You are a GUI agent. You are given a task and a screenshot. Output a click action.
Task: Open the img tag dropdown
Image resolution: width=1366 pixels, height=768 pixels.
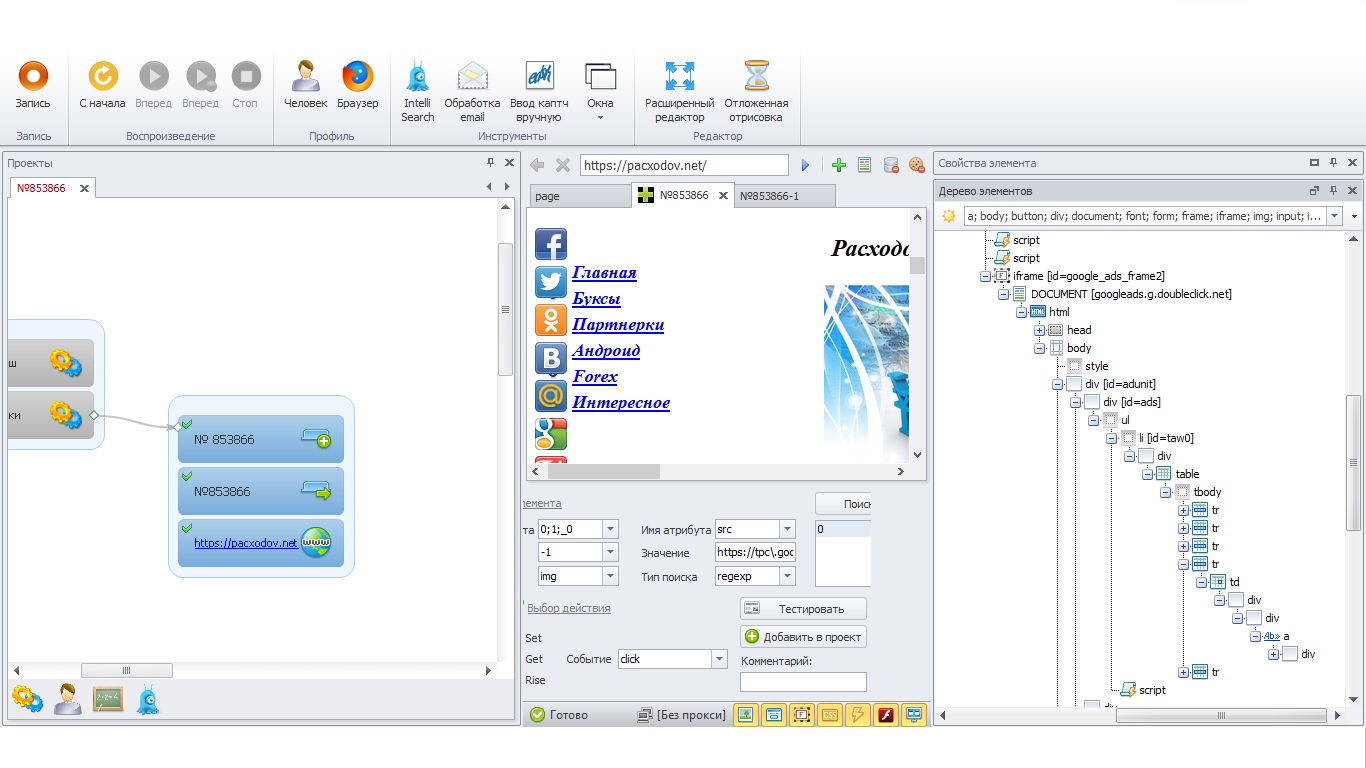pos(610,576)
